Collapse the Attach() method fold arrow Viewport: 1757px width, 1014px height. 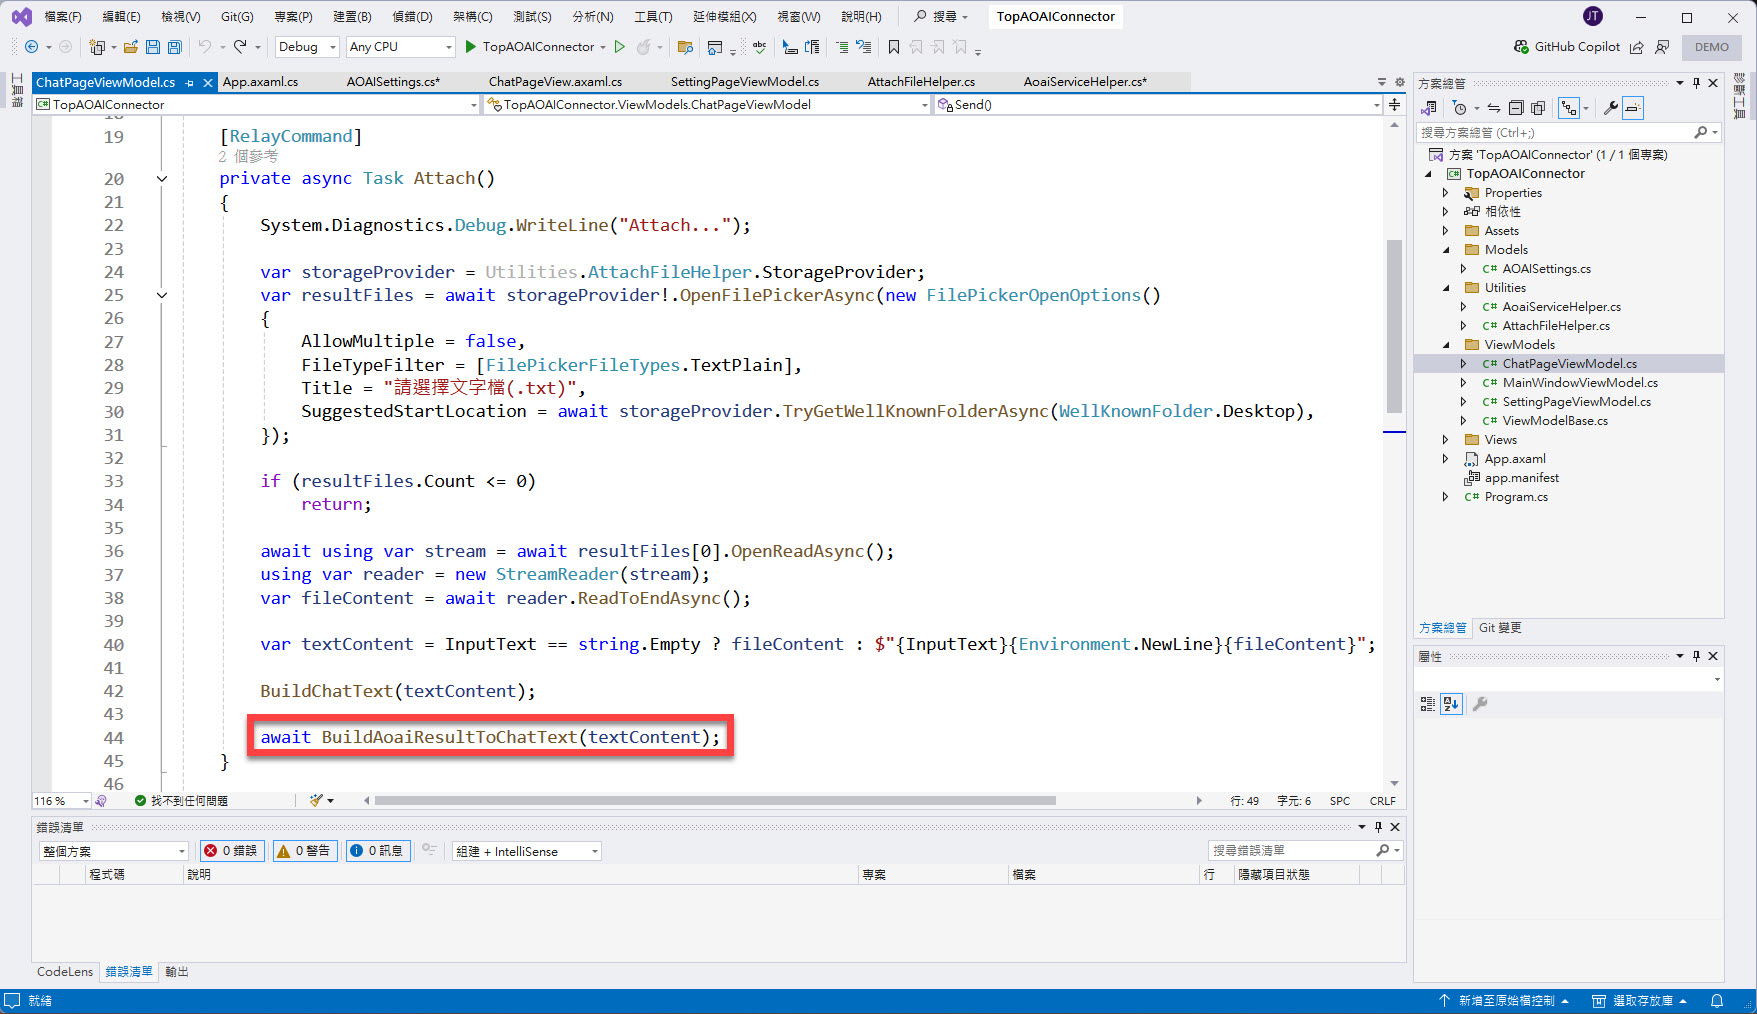pos(162,179)
